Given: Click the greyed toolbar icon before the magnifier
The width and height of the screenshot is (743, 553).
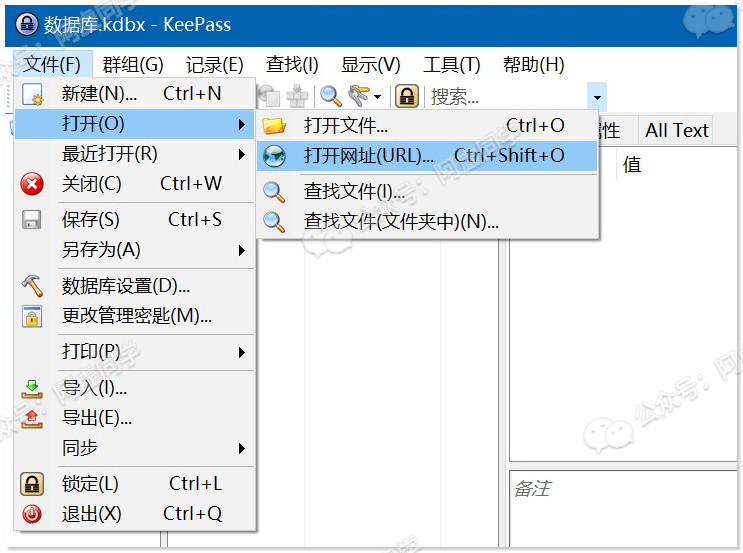Looking at the screenshot, I should pyautogui.click(x=298, y=96).
